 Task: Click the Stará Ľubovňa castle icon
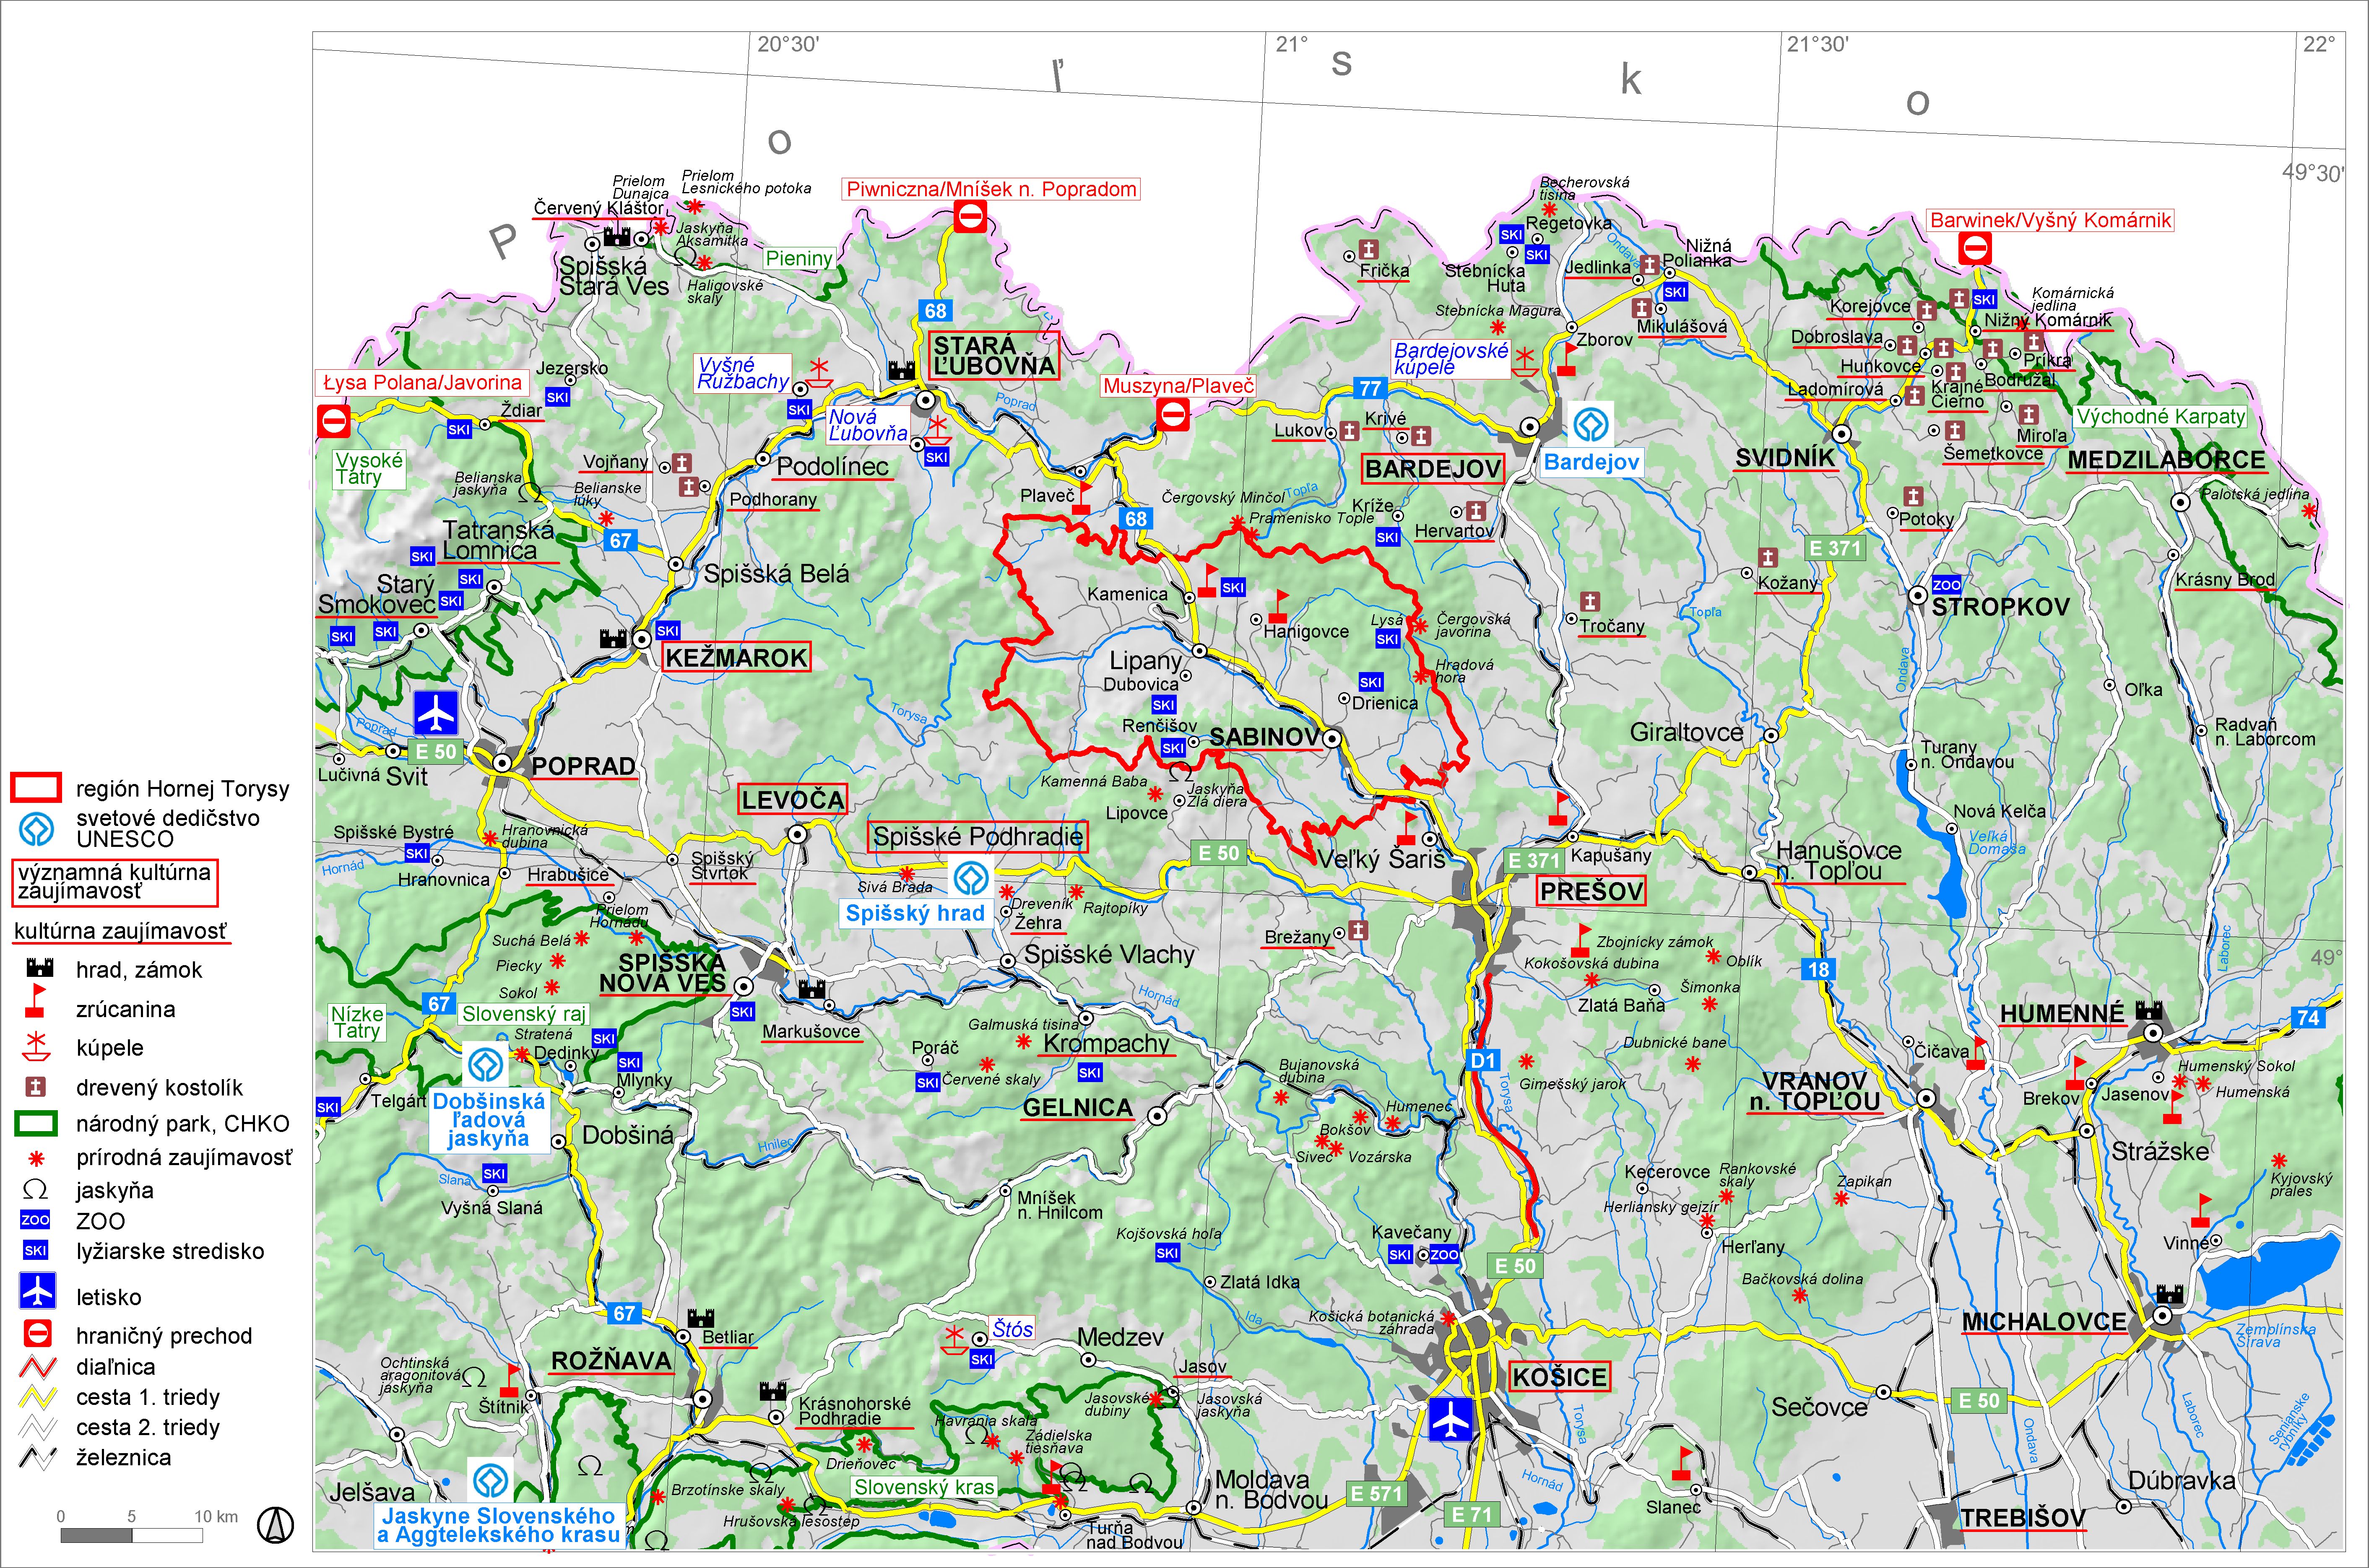[902, 370]
